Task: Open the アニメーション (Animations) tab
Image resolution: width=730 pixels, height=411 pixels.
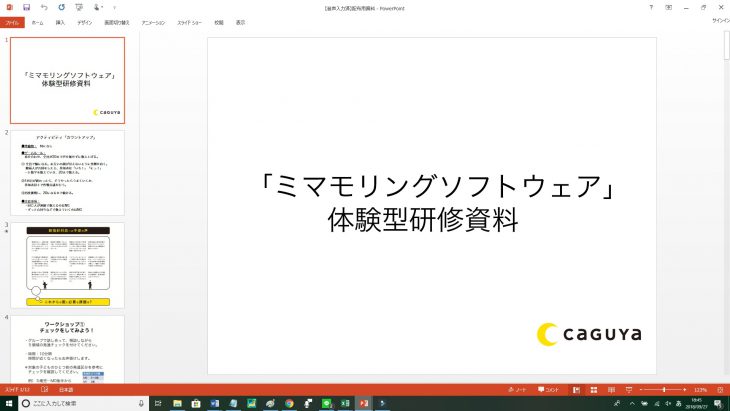Action: [153, 22]
